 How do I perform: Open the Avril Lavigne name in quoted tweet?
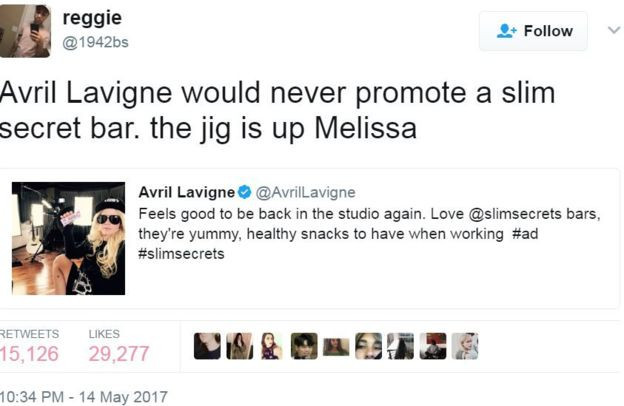pyautogui.click(x=187, y=193)
